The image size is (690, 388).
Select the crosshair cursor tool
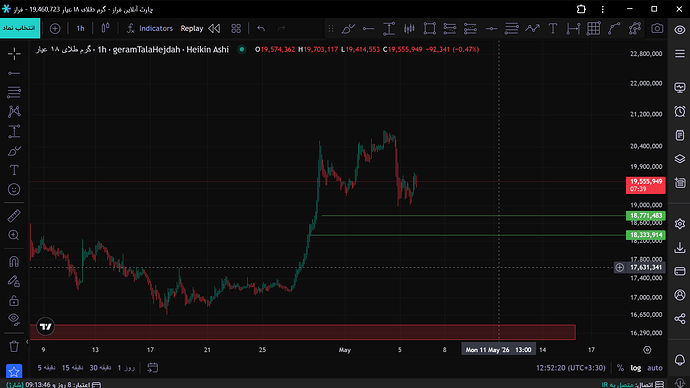pyautogui.click(x=14, y=54)
